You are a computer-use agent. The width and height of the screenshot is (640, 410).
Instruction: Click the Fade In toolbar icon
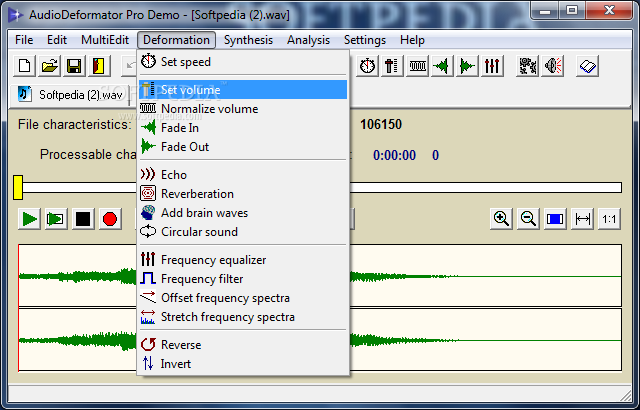[442, 66]
